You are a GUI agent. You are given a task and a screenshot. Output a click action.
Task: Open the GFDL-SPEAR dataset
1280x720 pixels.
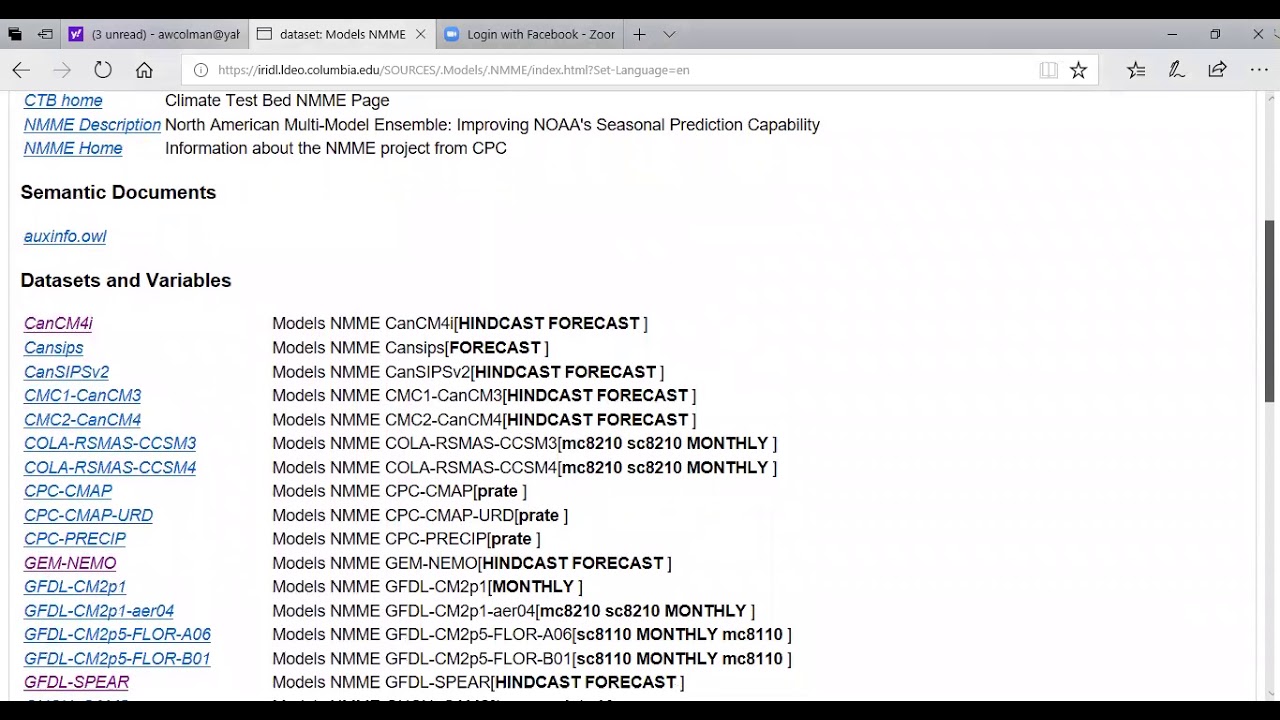tap(77, 683)
